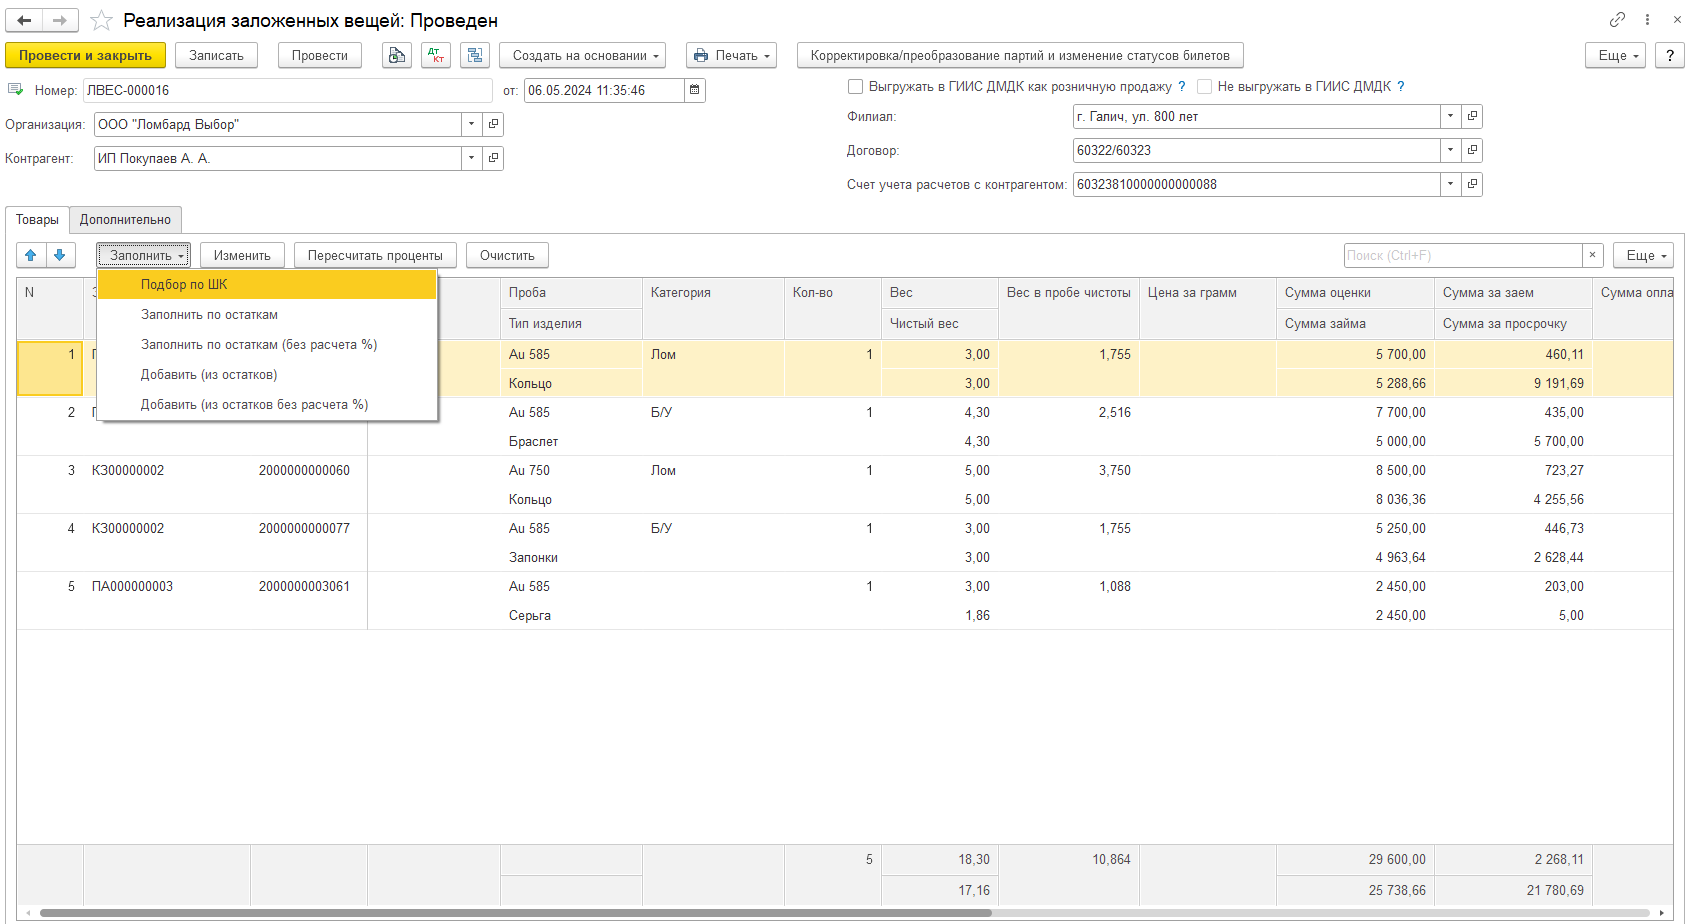Open Контрагент record with open-form icon

(x=493, y=158)
